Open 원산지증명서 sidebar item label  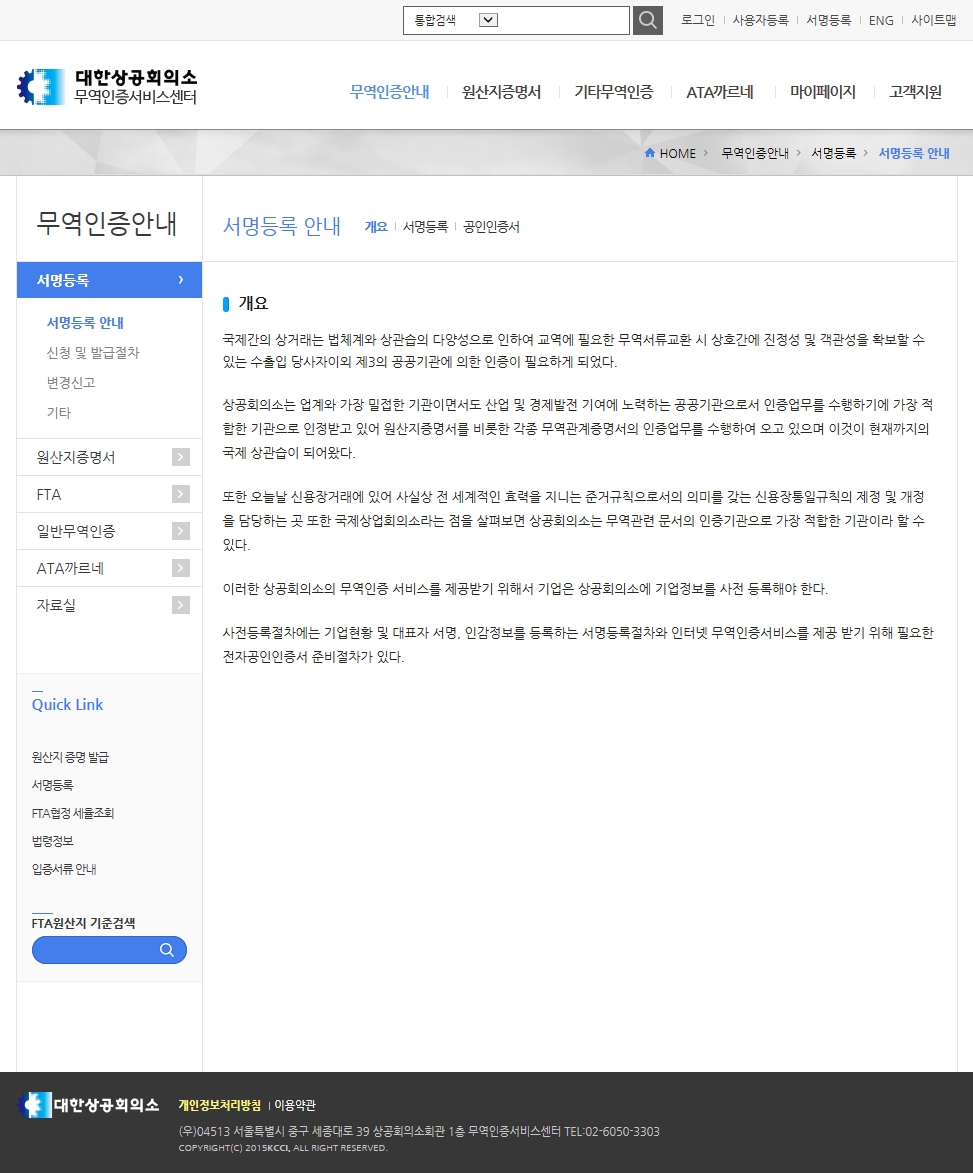pos(76,457)
